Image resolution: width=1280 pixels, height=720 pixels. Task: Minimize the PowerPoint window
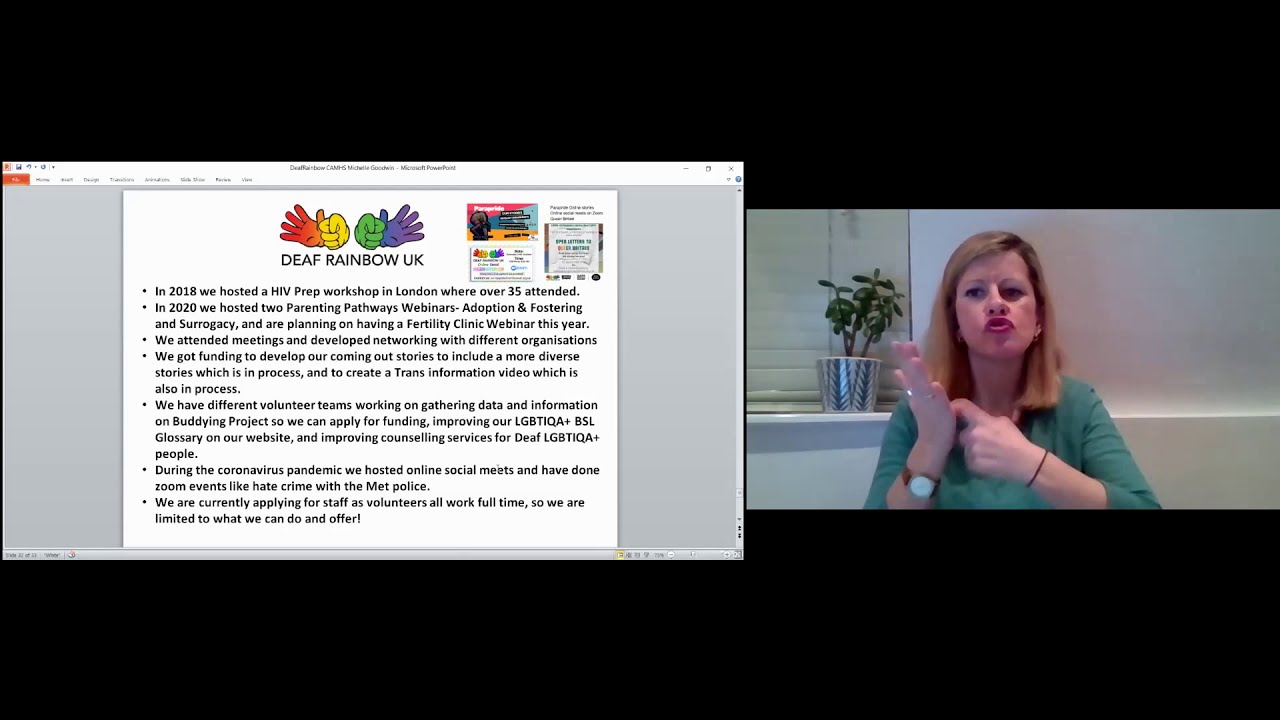(x=686, y=168)
